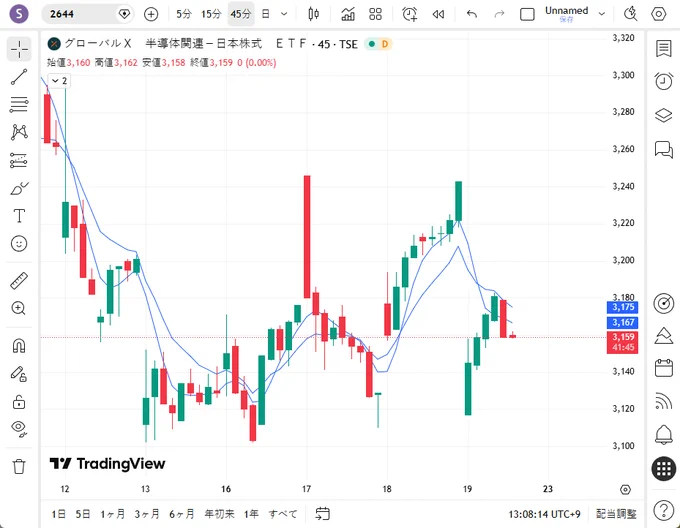Open indicator templates grid icon

pyautogui.click(x=376, y=14)
